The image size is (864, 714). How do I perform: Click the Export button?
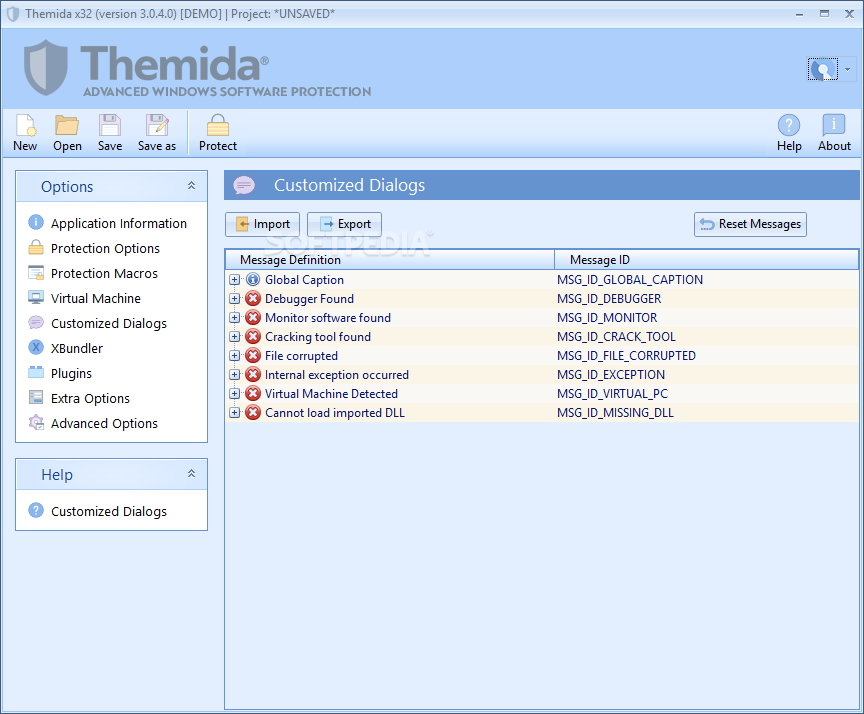click(x=344, y=224)
